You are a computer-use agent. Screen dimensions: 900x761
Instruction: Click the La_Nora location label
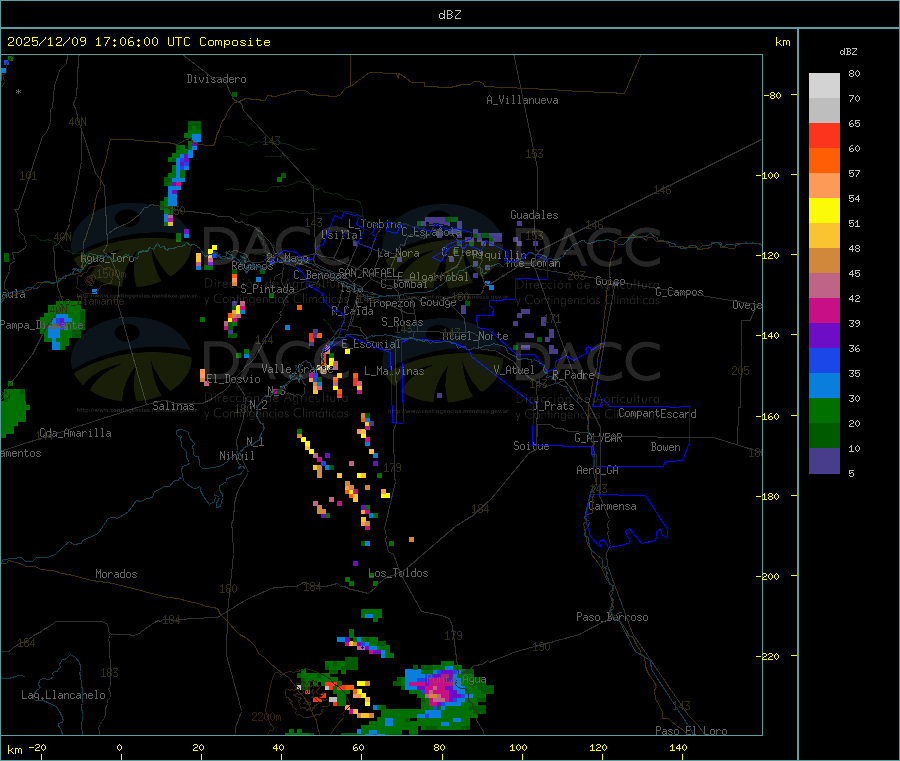(x=398, y=253)
